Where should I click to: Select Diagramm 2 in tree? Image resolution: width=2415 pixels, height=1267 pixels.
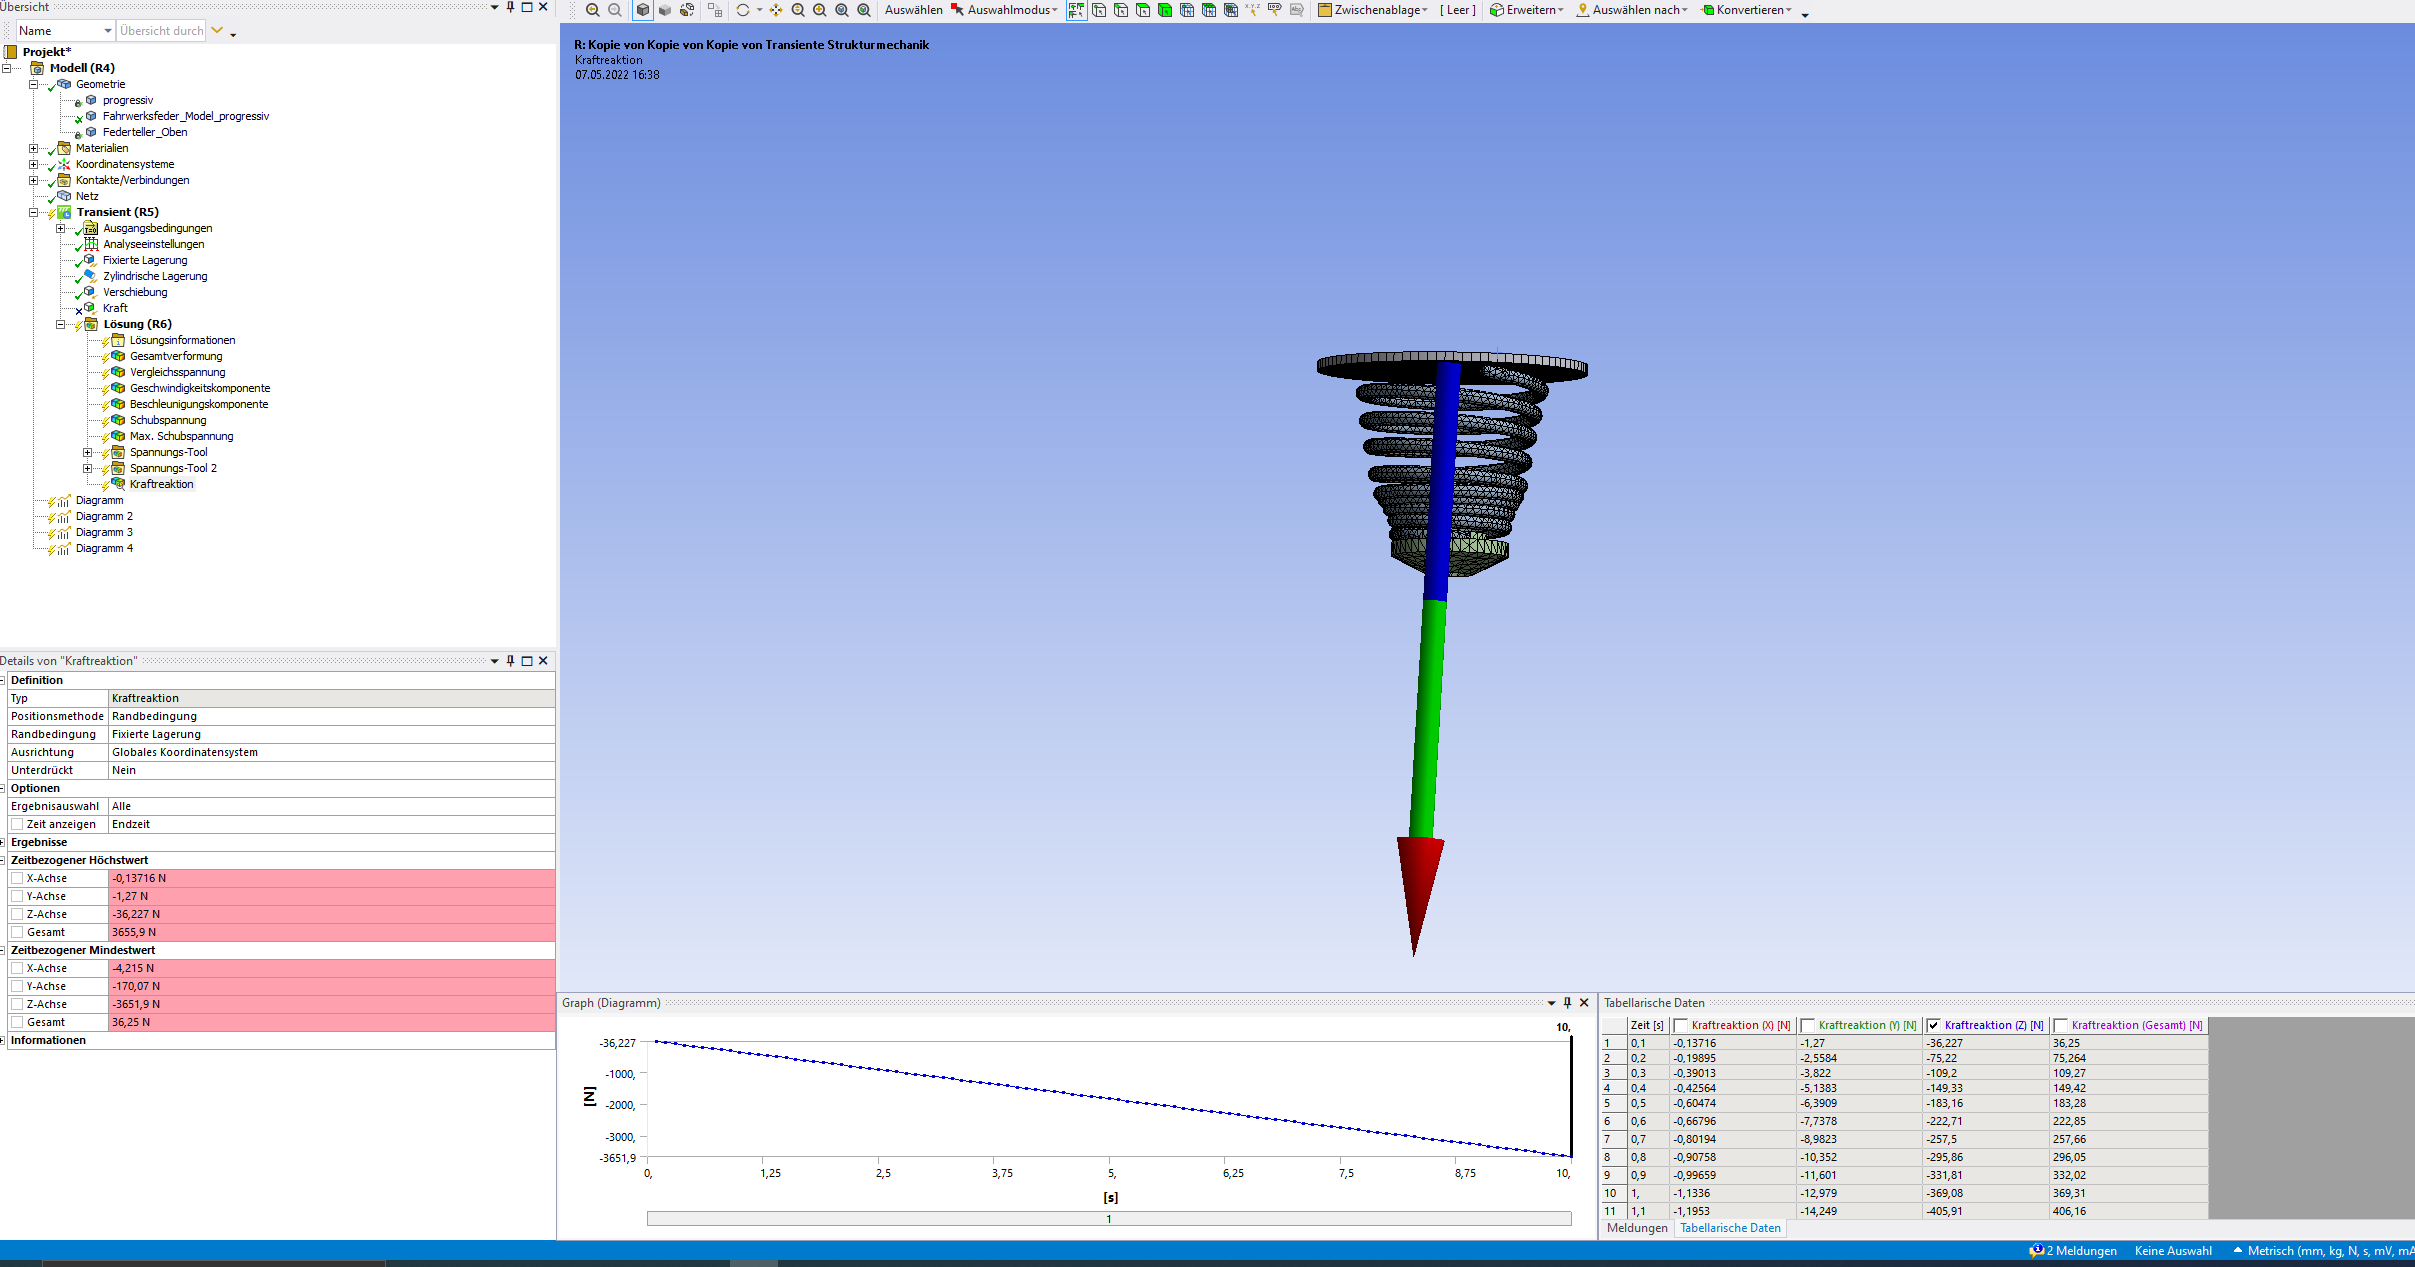pos(104,516)
